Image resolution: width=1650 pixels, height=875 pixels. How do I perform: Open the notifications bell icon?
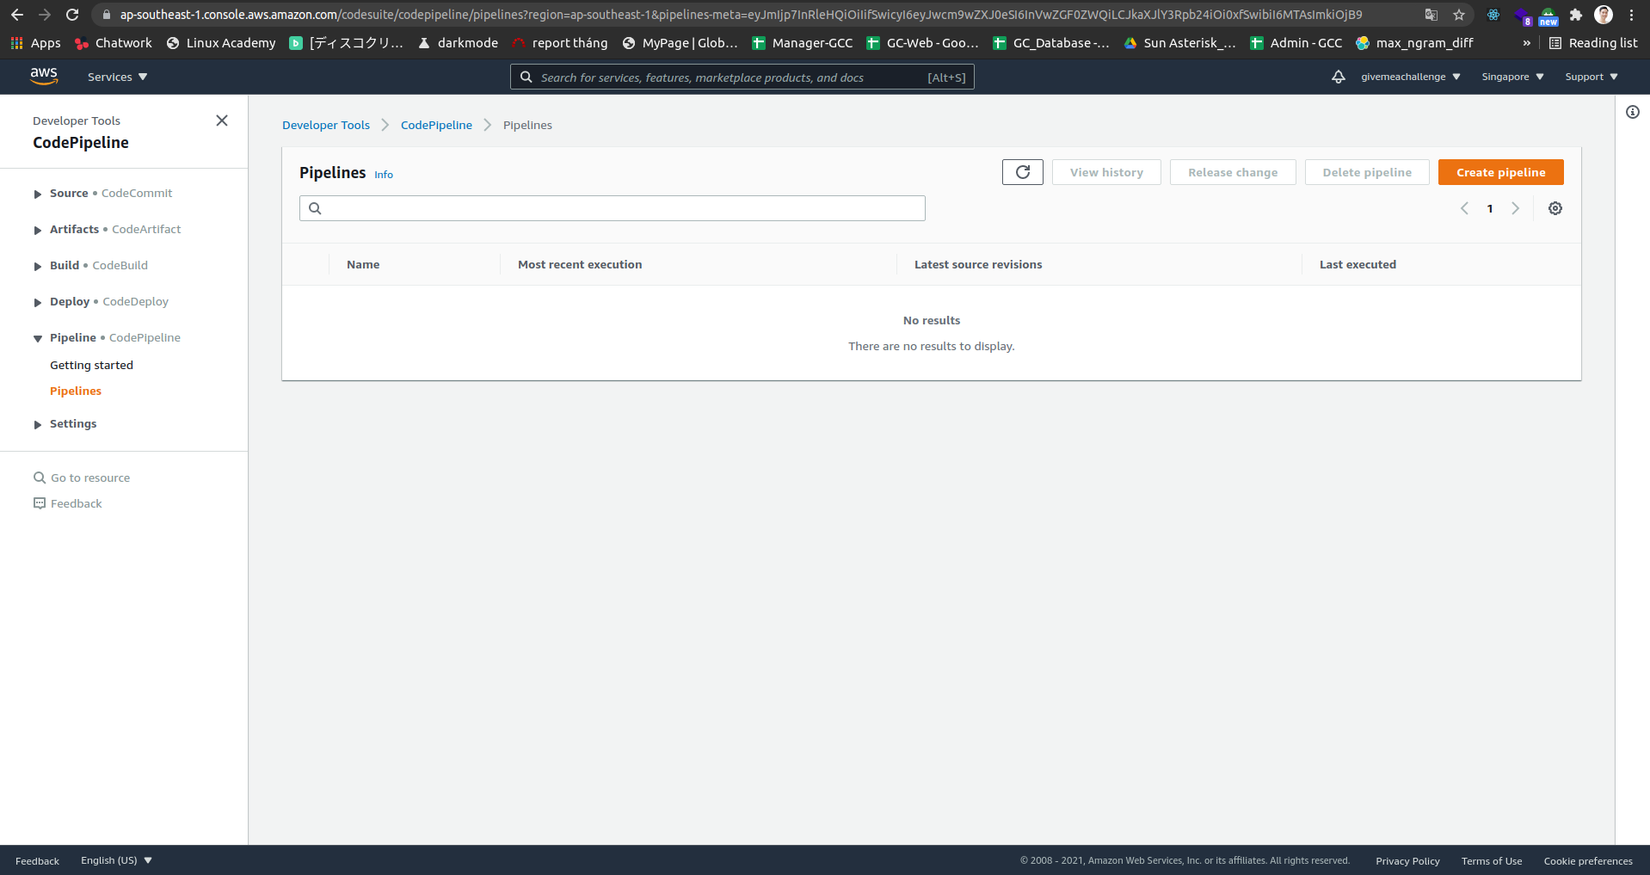[1338, 77]
